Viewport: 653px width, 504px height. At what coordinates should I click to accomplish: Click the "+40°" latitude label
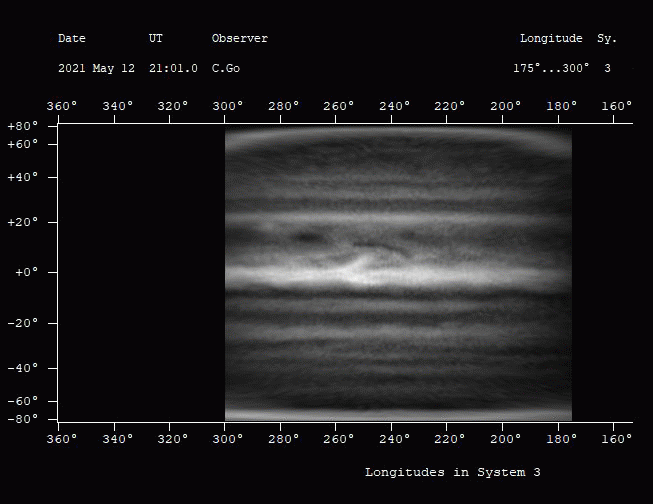23,177
